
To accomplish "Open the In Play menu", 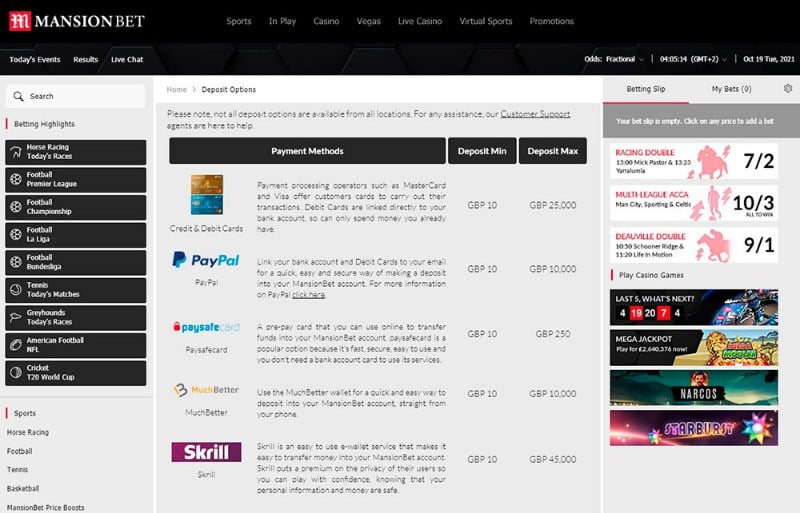I will pos(282,21).
